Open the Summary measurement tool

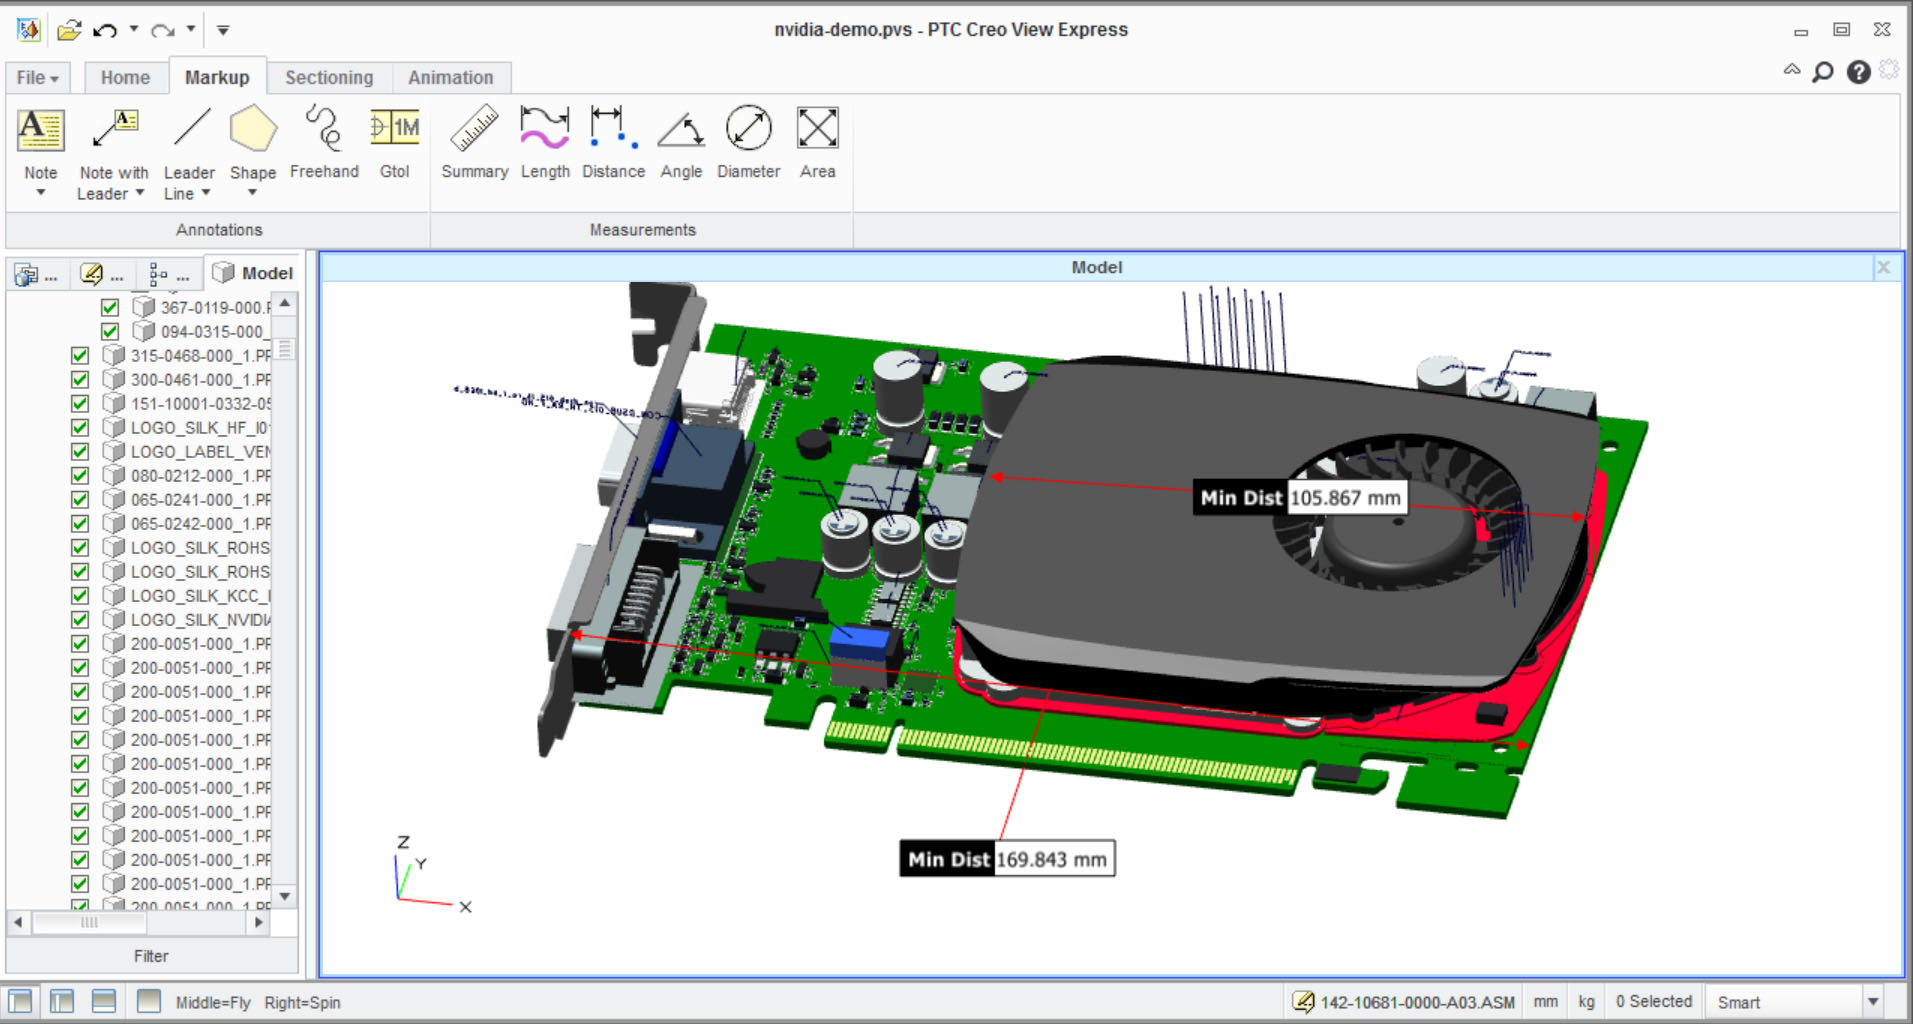pyautogui.click(x=475, y=143)
